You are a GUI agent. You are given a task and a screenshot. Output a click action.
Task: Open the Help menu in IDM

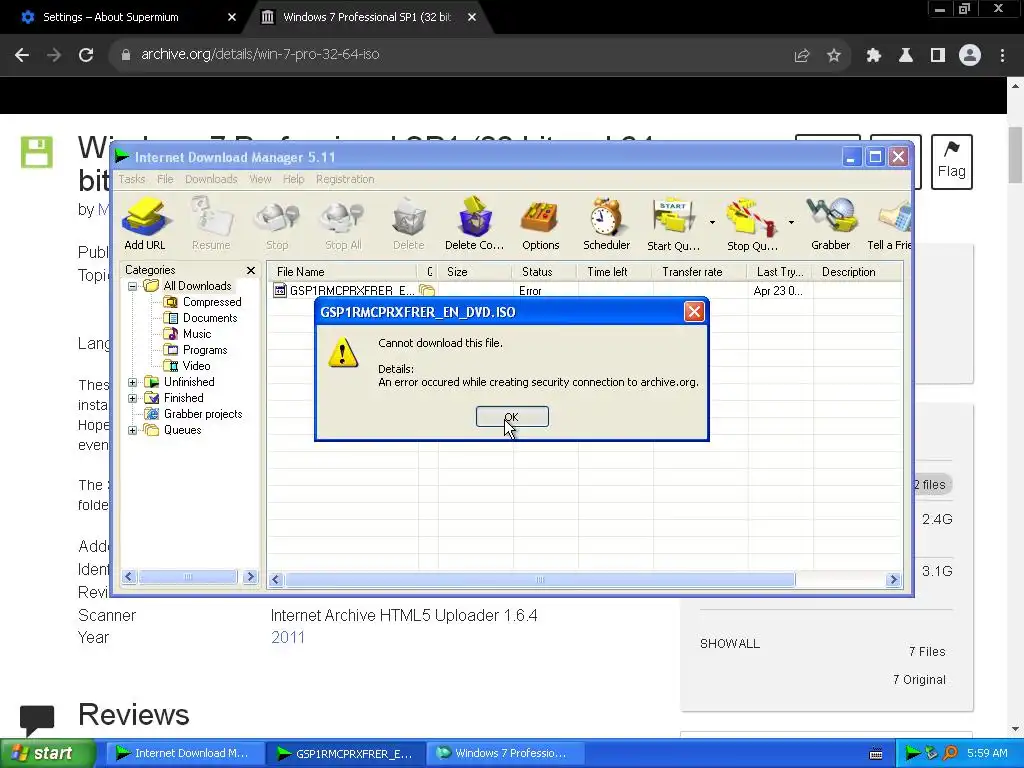coord(293,179)
